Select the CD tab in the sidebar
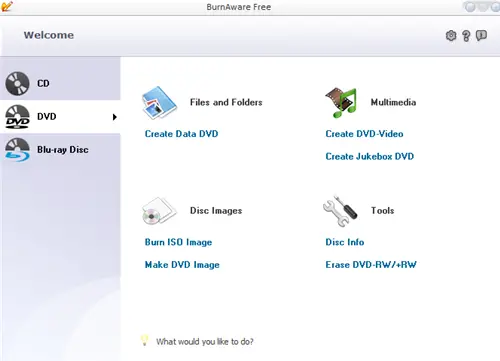Image resolution: width=500 pixels, height=361 pixels. (60, 83)
